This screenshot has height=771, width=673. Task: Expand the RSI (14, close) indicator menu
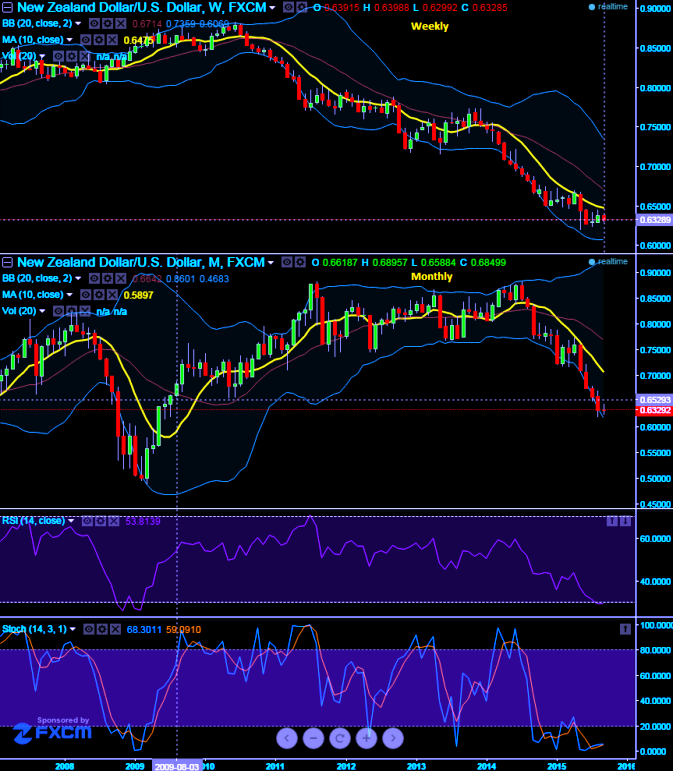coord(71,521)
